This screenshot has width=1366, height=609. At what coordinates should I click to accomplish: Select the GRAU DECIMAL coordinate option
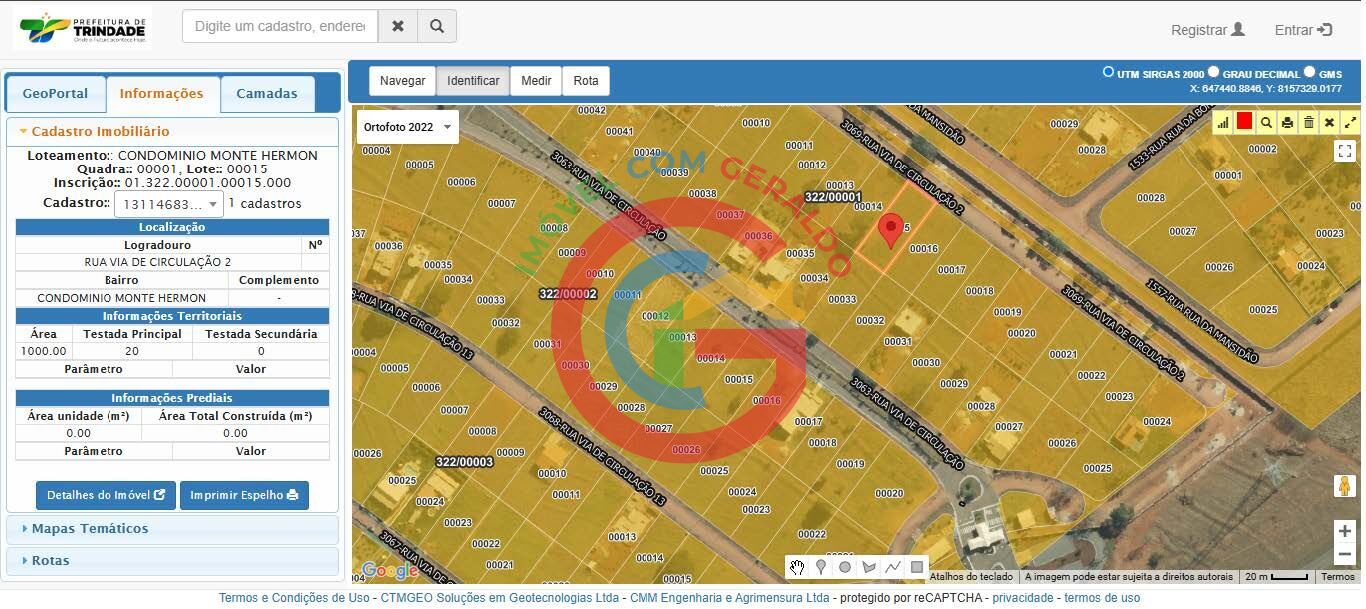[x=1213, y=72]
